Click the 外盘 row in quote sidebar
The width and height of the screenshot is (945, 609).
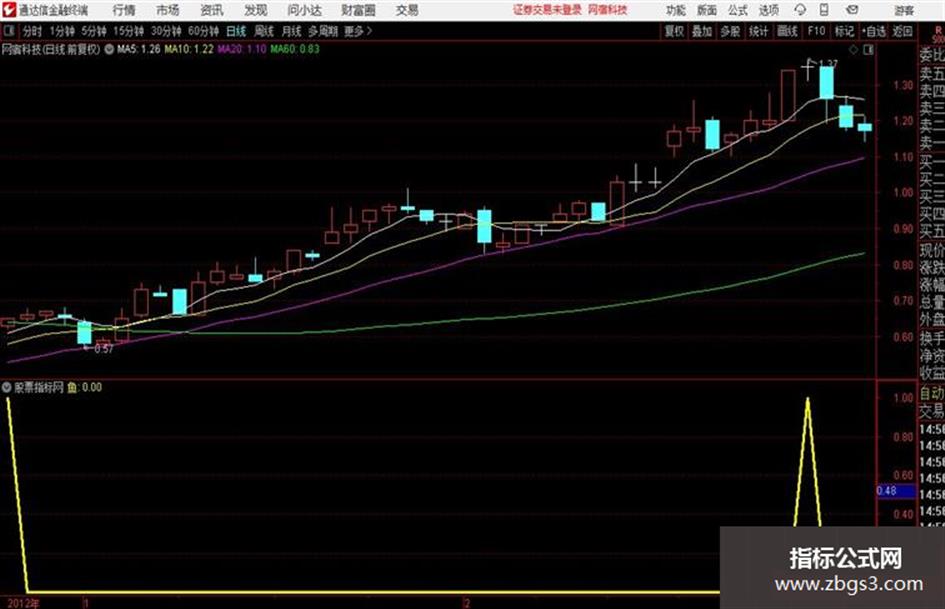pos(932,320)
